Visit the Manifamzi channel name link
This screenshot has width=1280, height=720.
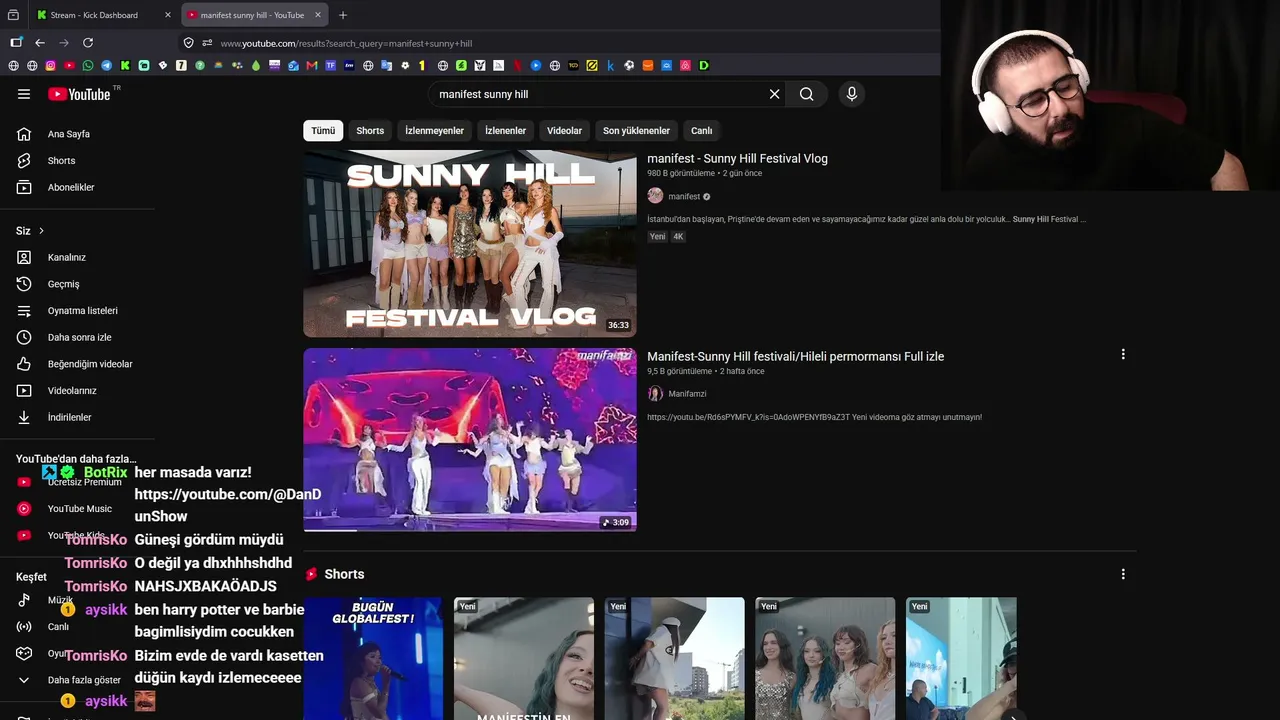[x=686, y=394]
